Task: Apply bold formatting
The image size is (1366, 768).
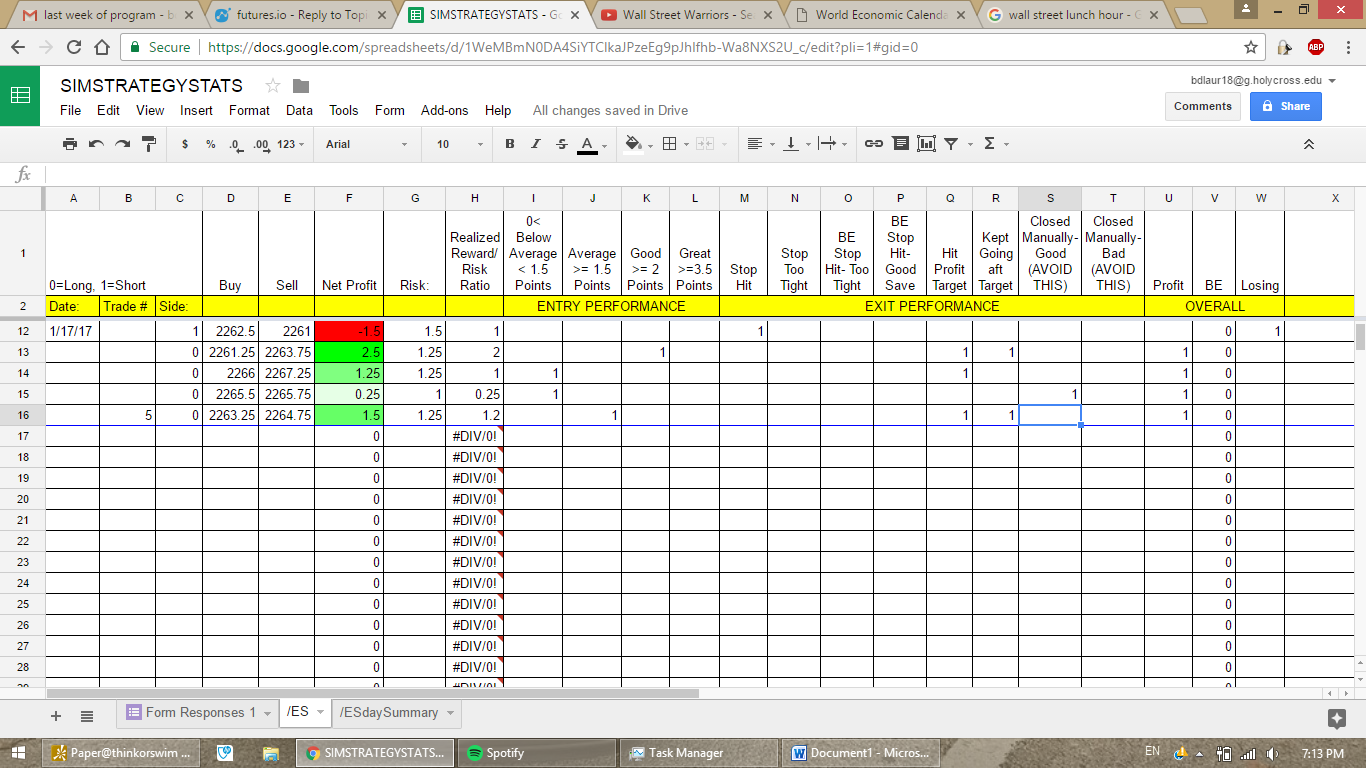Action: (x=510, y=144)
